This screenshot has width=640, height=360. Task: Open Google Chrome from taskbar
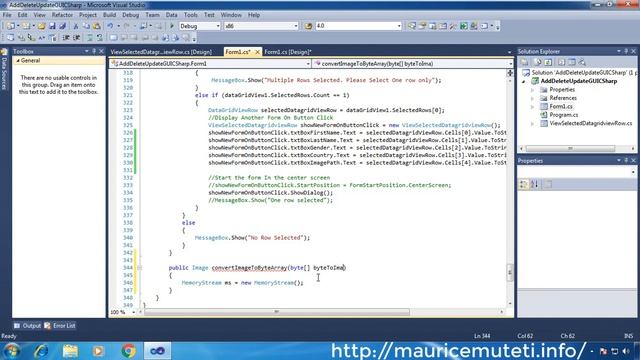coord(129,351)
